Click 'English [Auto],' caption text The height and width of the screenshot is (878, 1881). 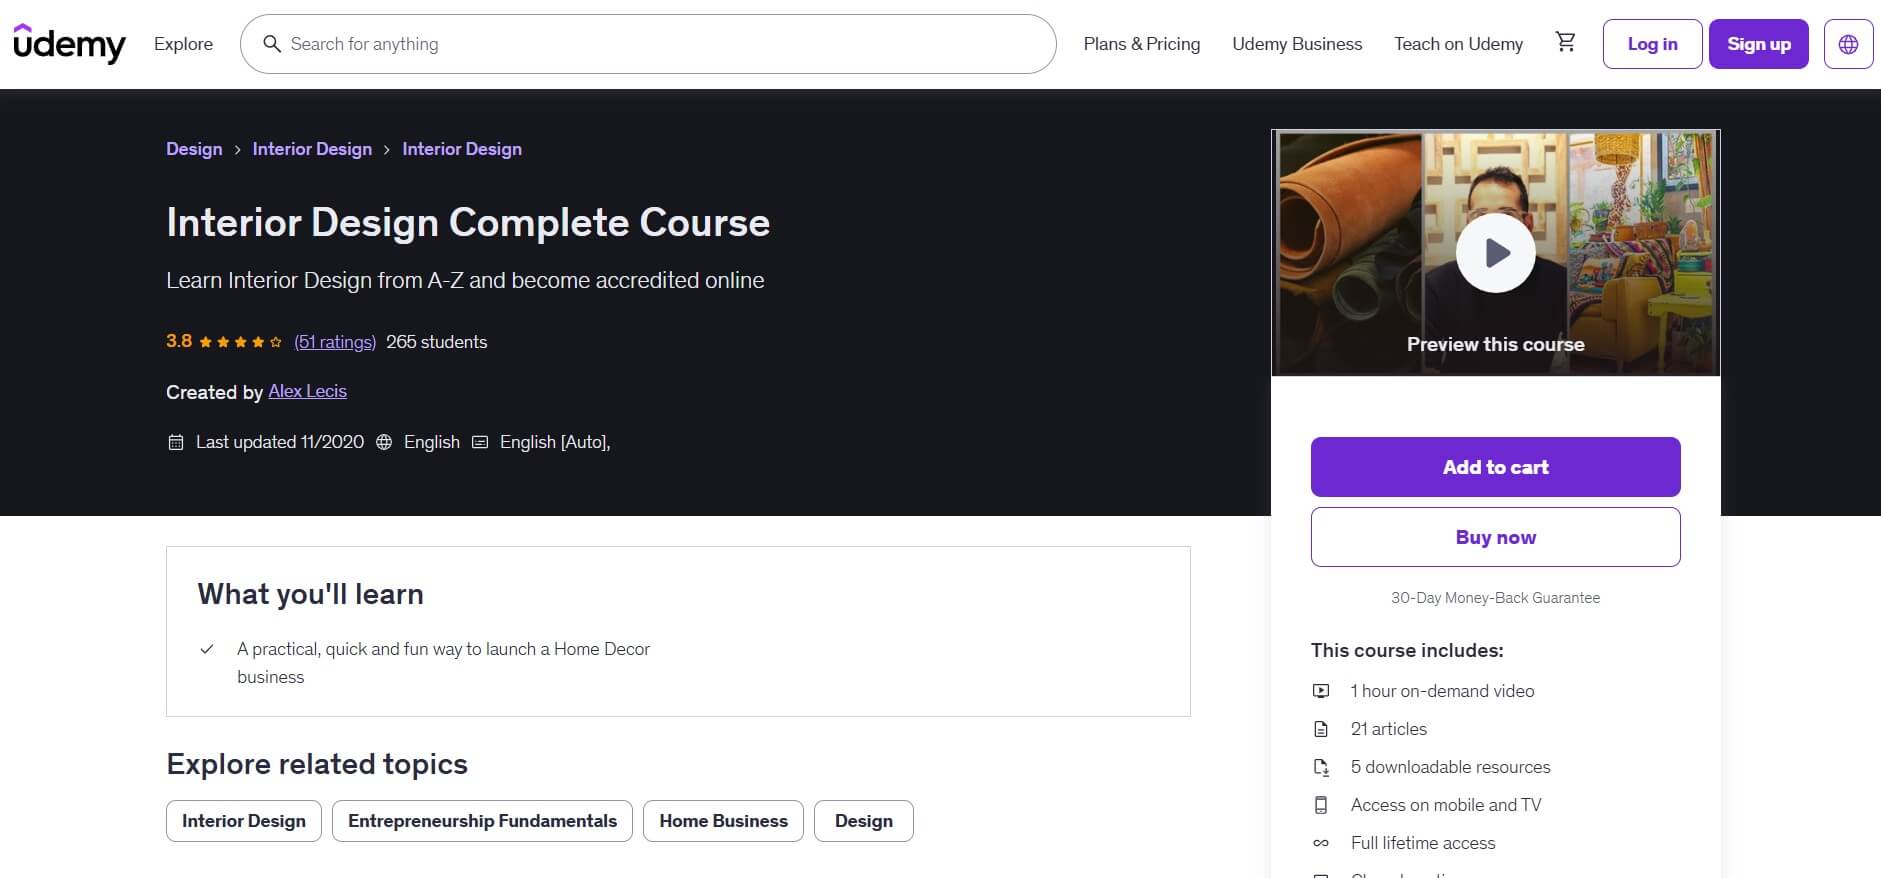[x=555, y=442]
